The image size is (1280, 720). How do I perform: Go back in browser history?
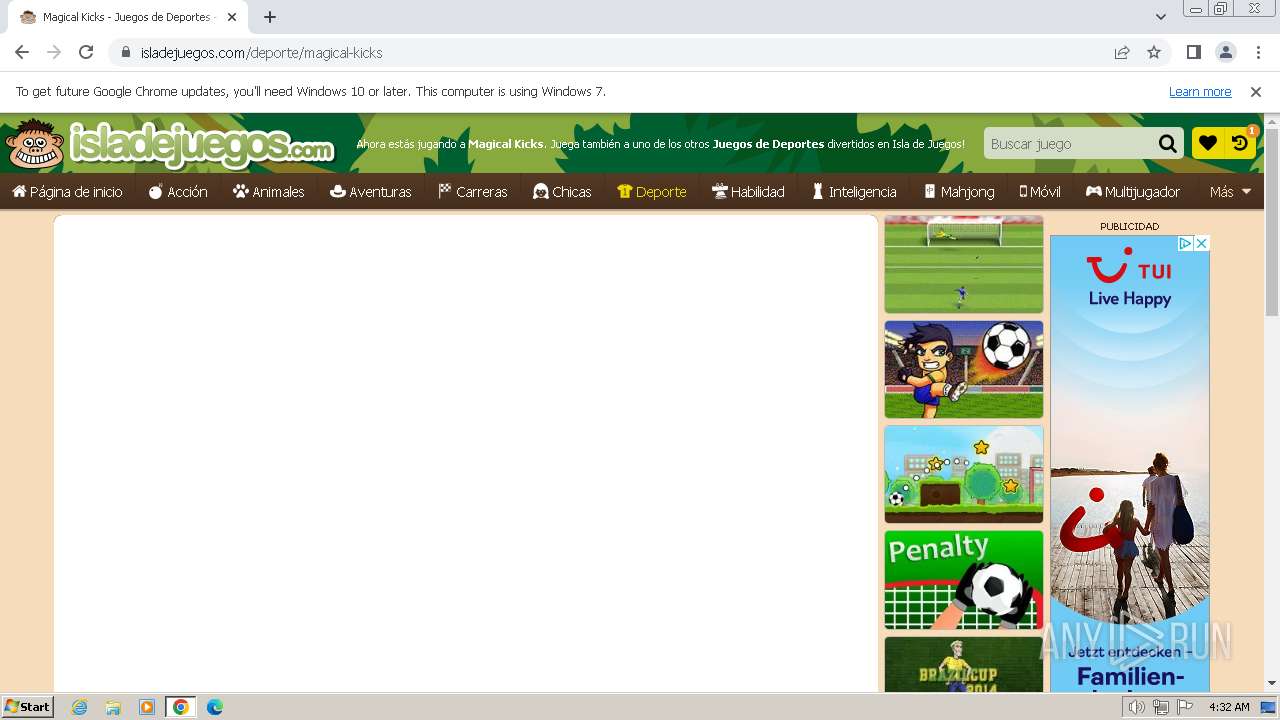click(x=22, y=52)
